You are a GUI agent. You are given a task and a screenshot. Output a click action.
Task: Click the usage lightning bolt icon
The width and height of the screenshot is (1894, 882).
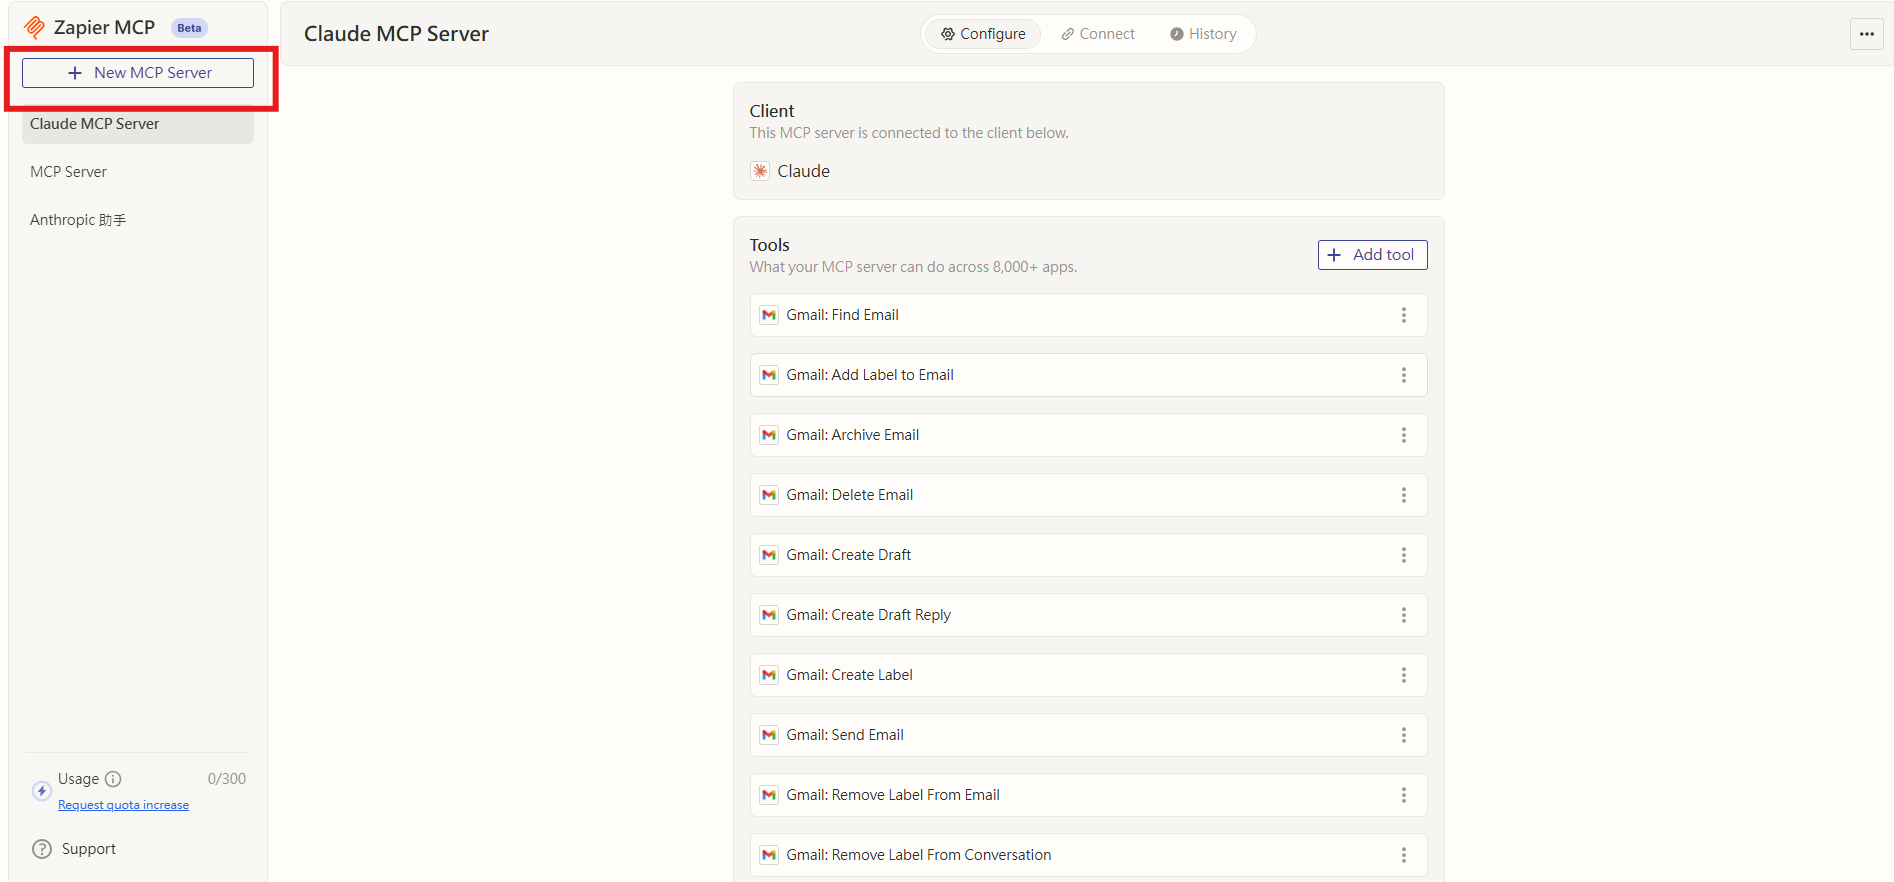pyautogui.click(x=41, y=791)
